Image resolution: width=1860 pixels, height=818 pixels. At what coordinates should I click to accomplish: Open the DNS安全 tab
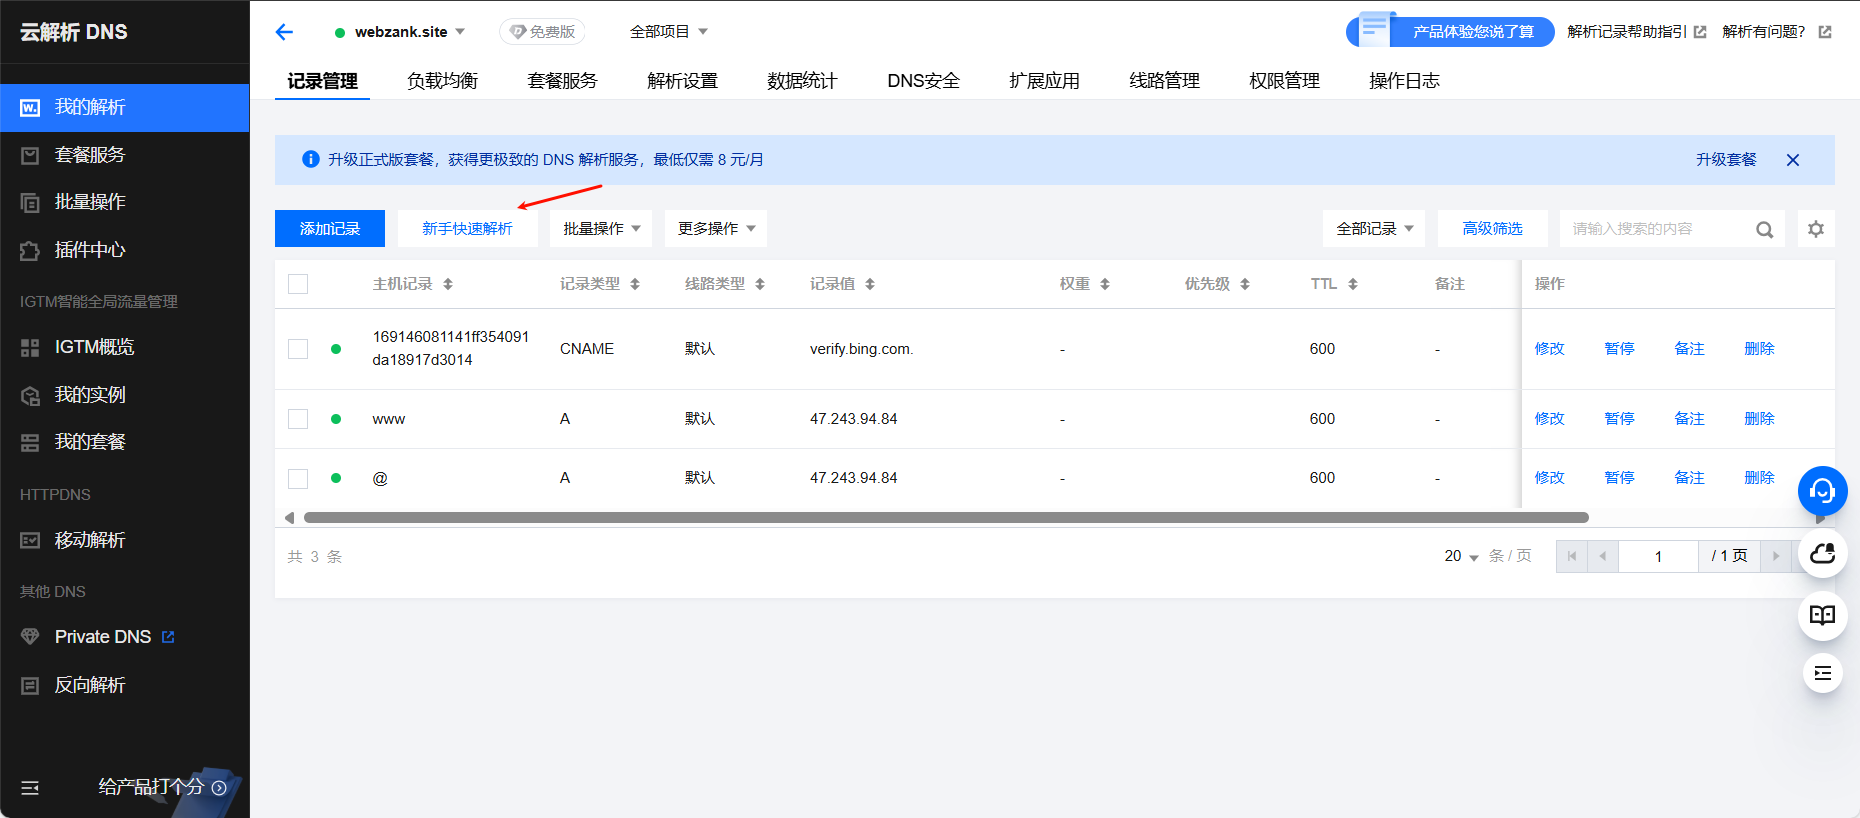pyautogui.click(x=923, y=81)
